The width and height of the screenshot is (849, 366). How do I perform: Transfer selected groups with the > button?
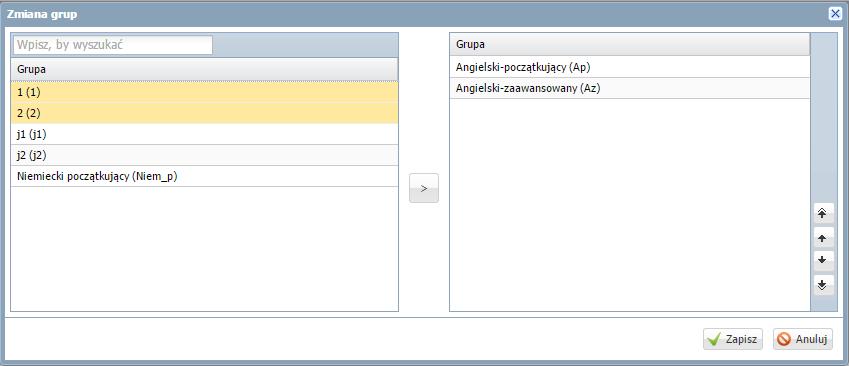pyautogui.click(x=424, y=188)
